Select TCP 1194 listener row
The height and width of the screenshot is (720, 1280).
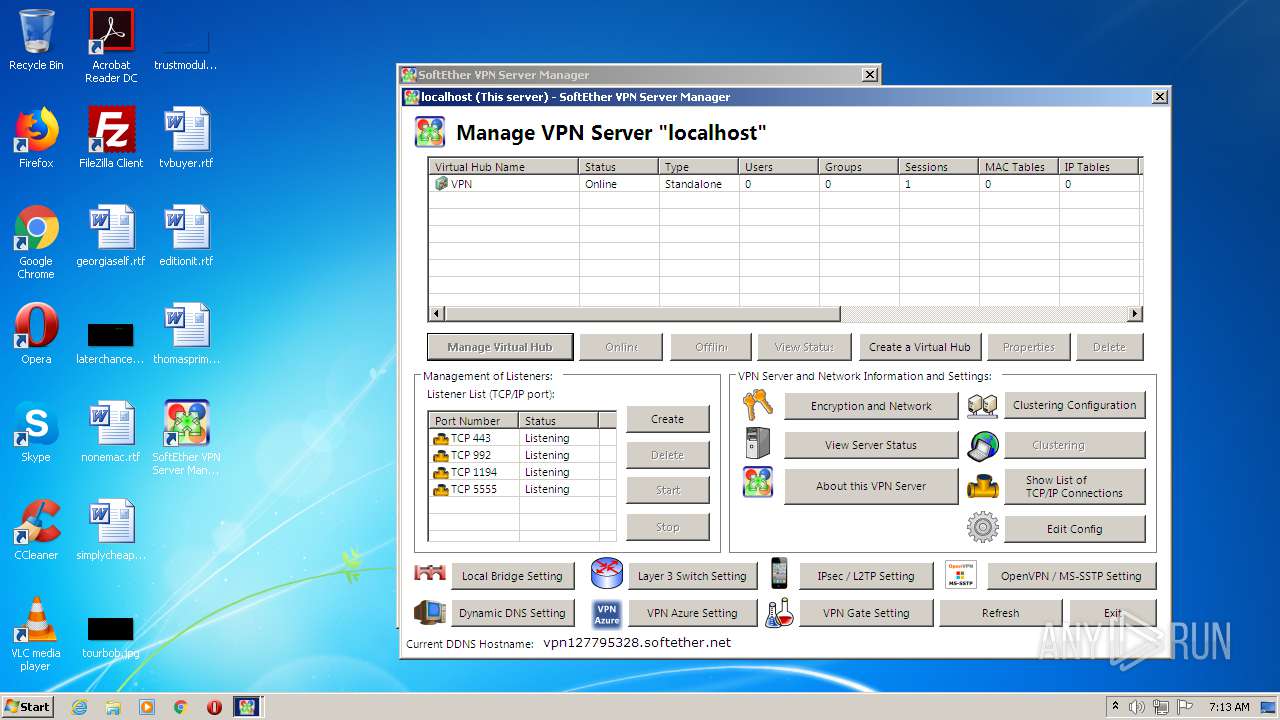[x=523, y=472]
